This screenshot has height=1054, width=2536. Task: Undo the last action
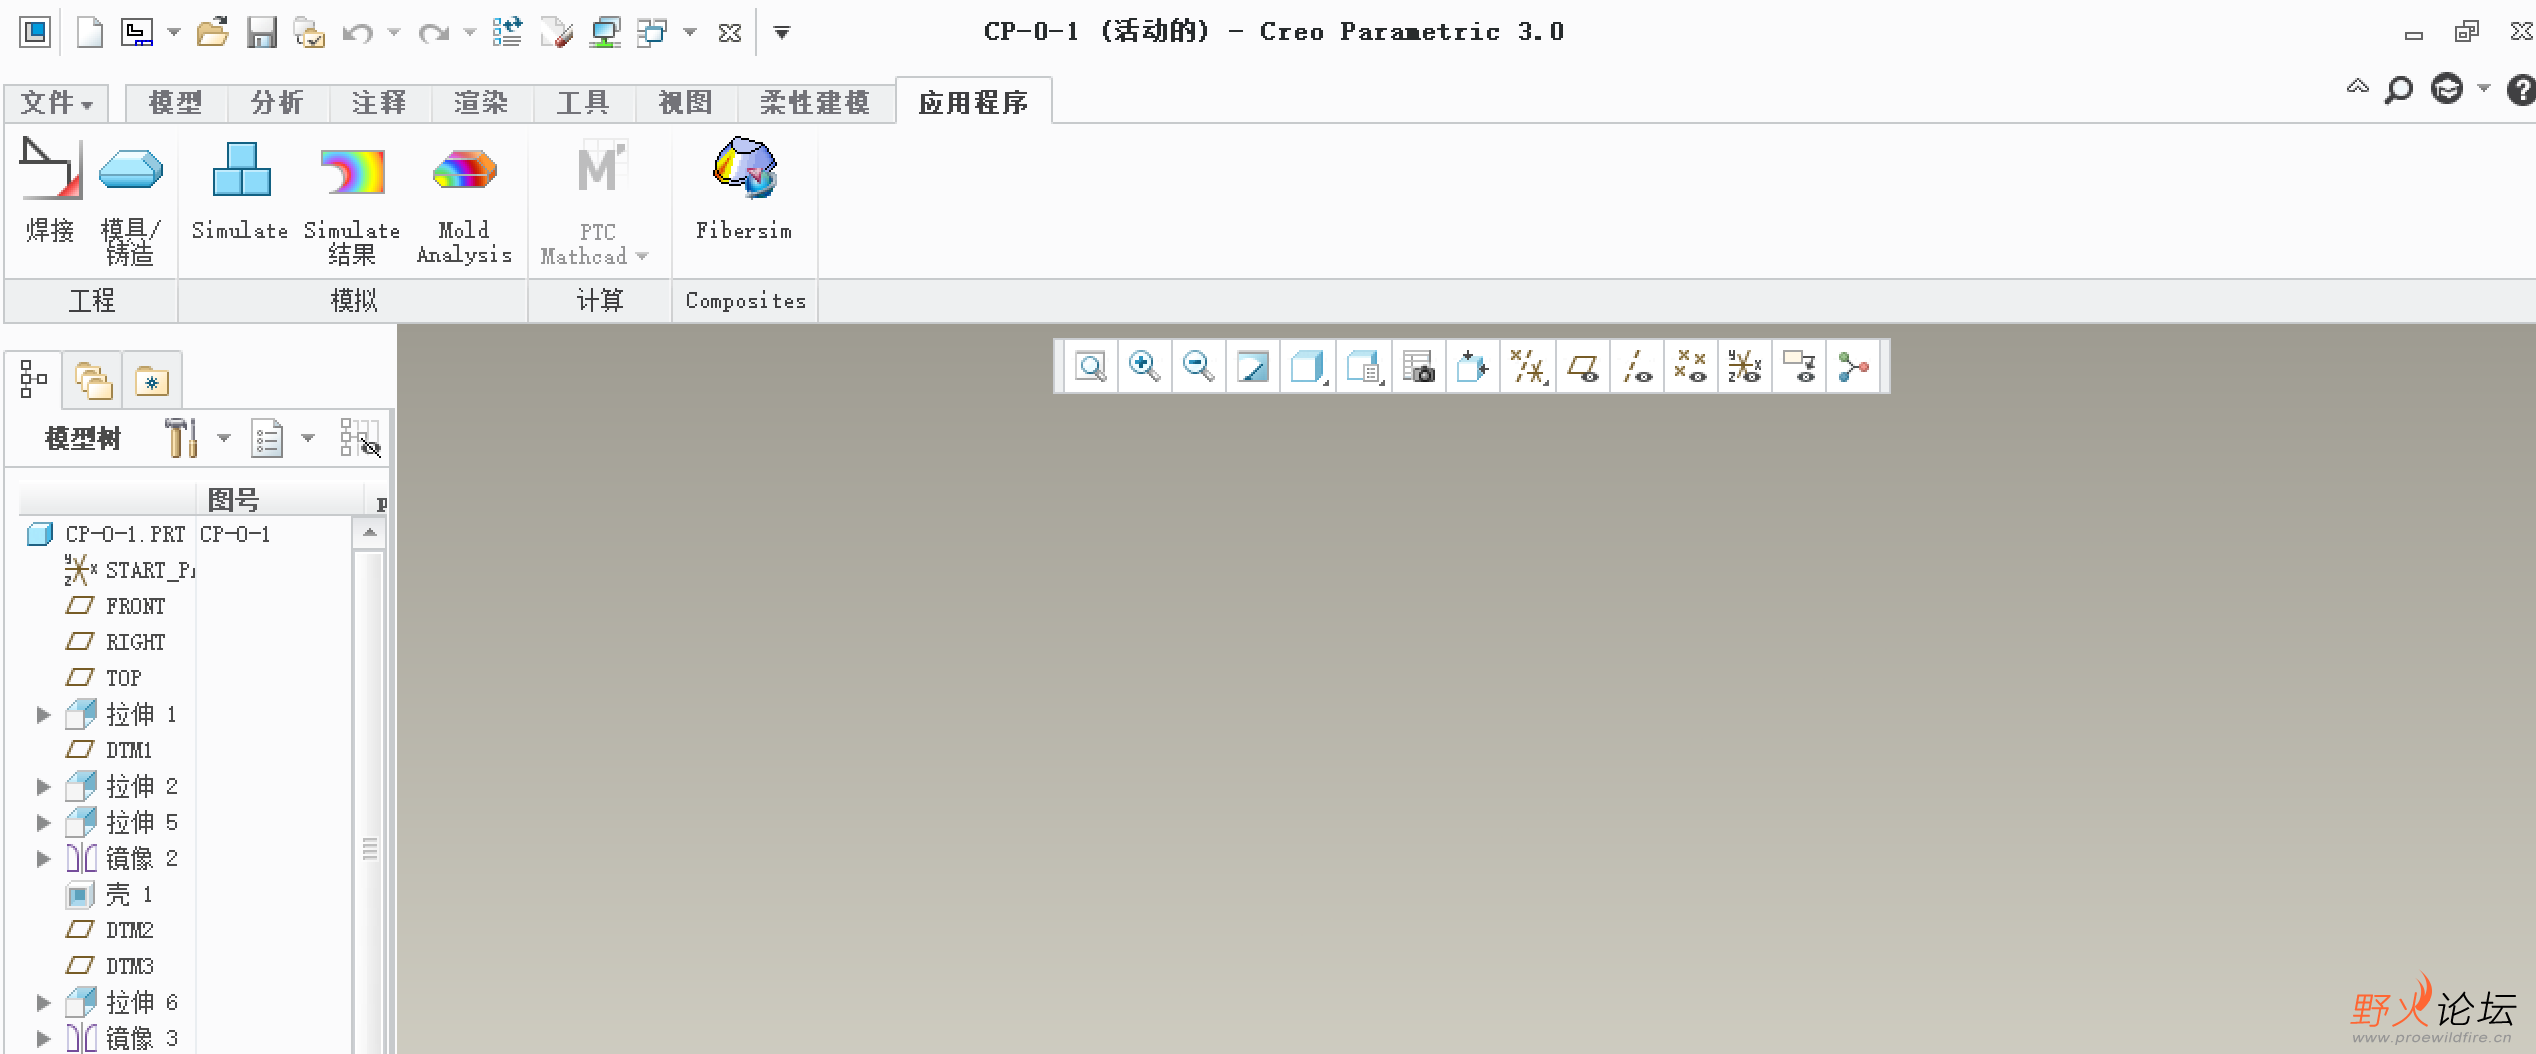[357, 33]
